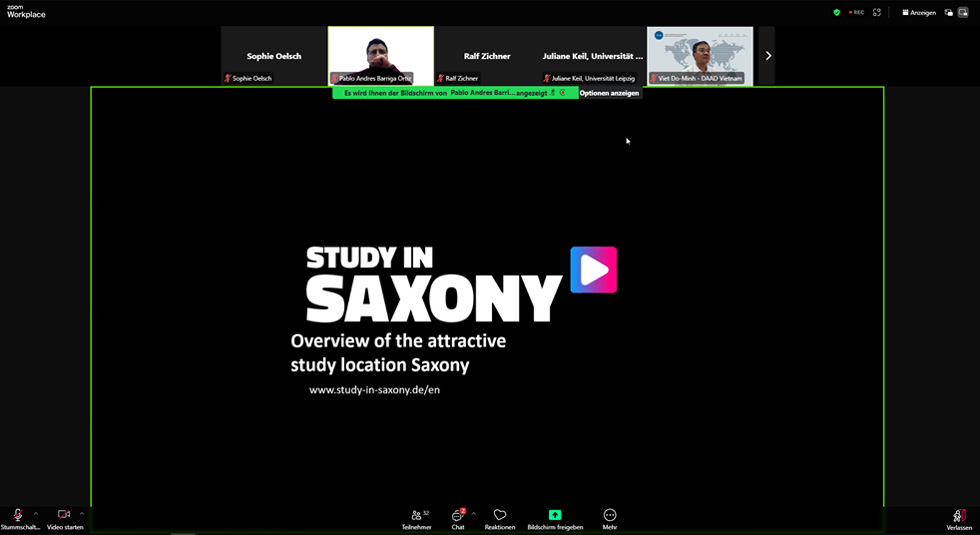Select Pablo Andres Barriga Ortiz's video thumbnail

pyautogui.click(x=381, y=55)
